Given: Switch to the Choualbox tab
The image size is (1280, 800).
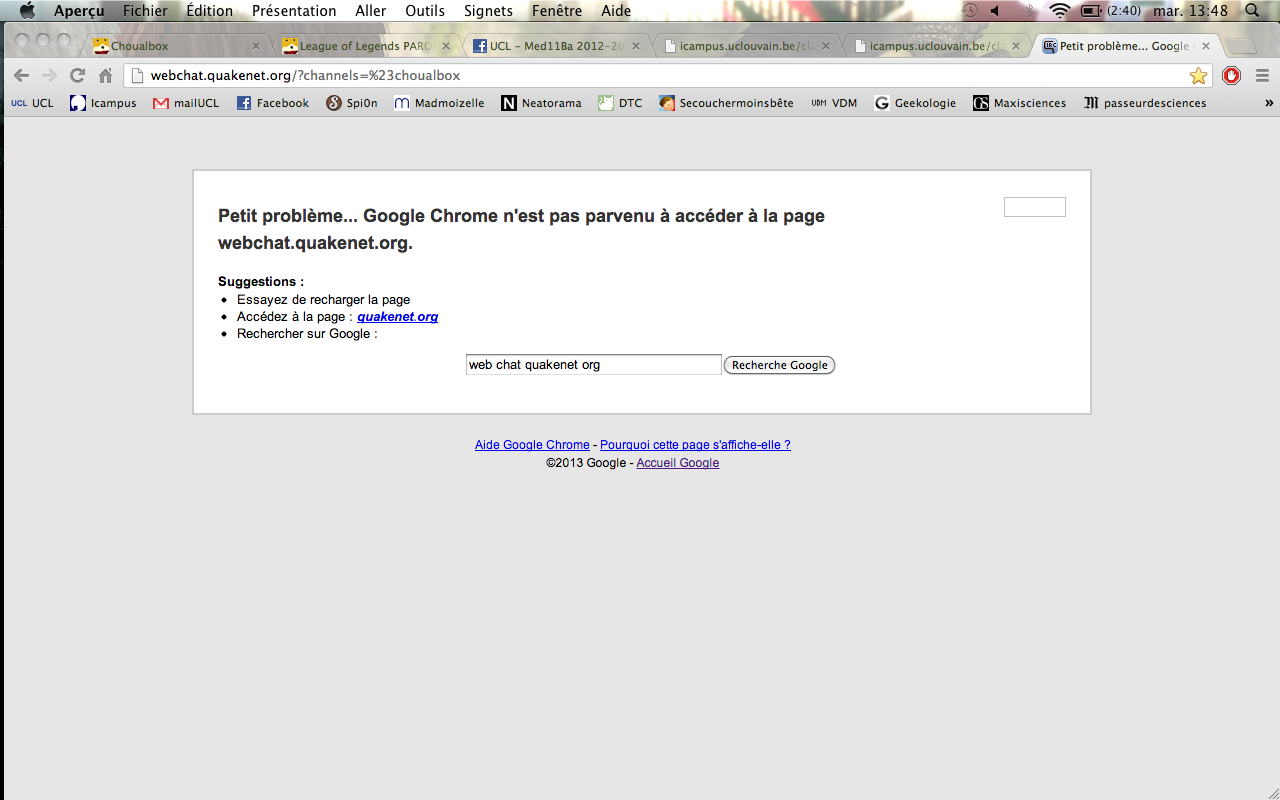Looking at the screenshot, I should (177, 46).
